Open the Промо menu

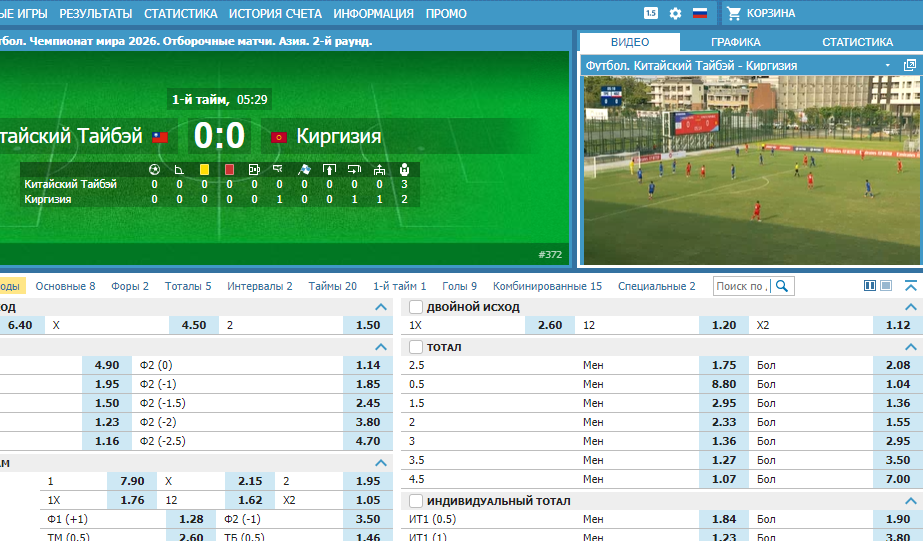coord(446,13)
